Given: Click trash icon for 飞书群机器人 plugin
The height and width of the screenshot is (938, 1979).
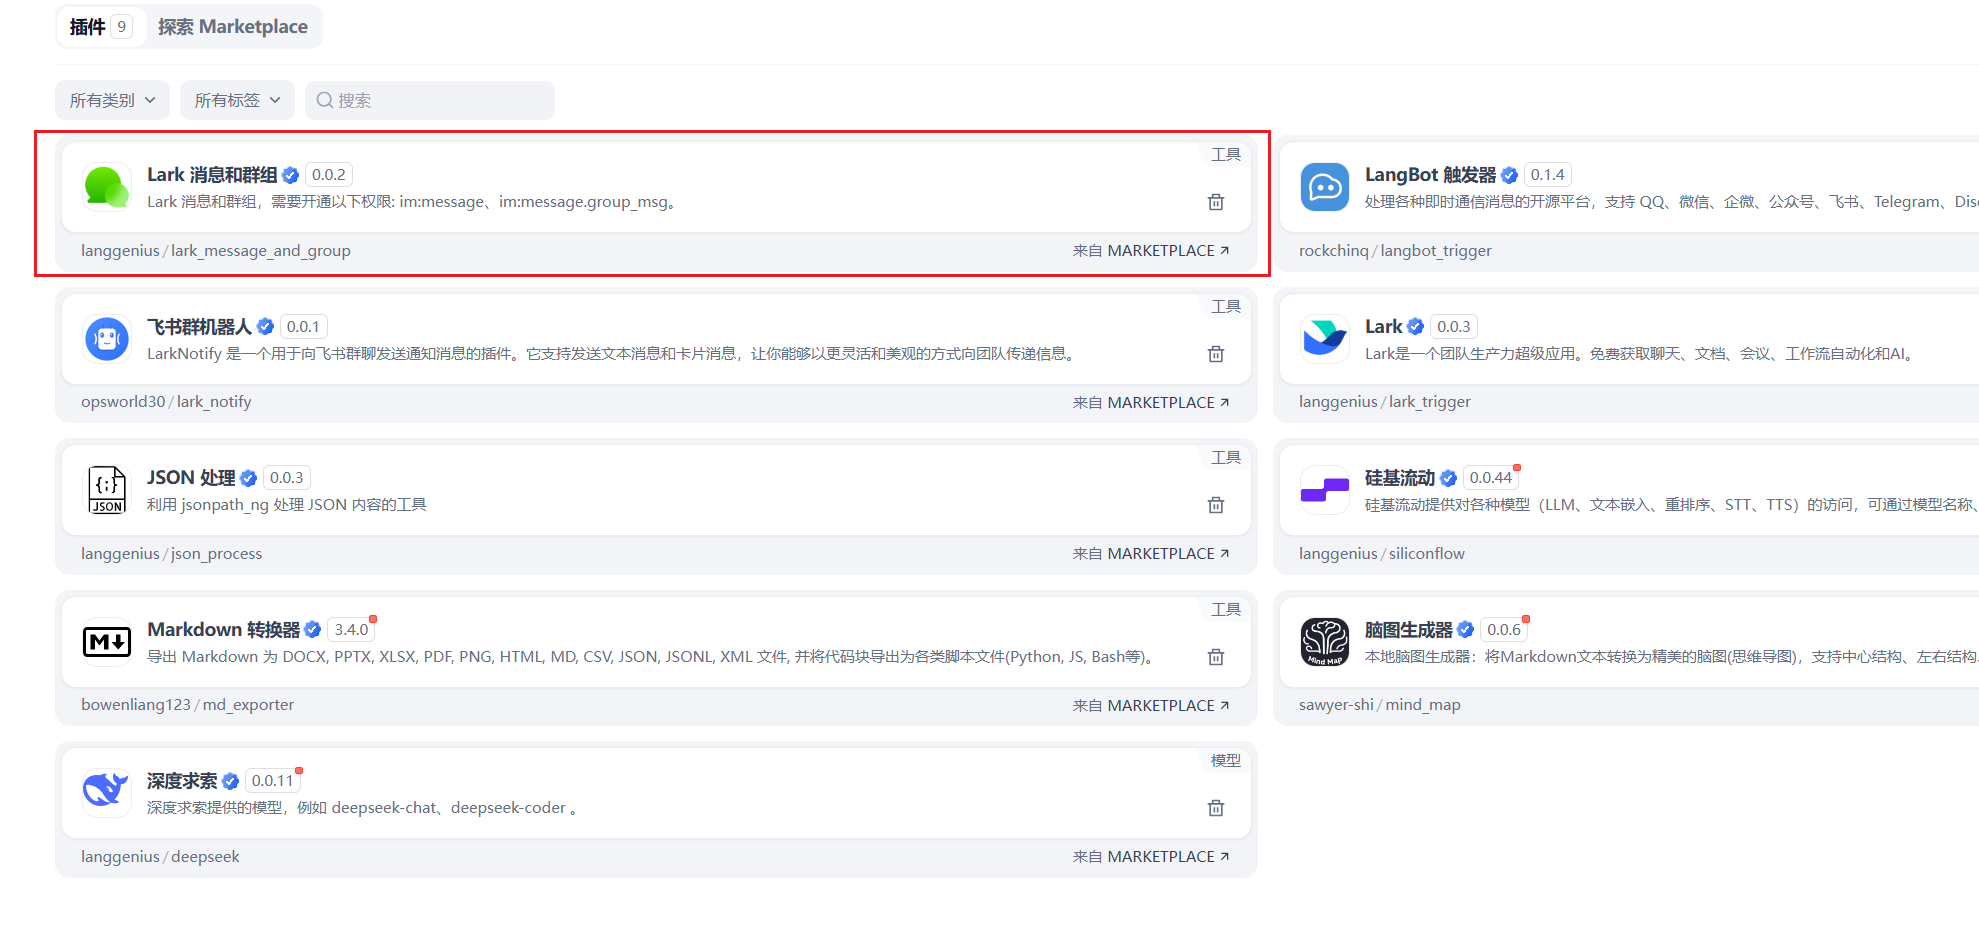Looking at the screenshot, I should pos(1216,354).
